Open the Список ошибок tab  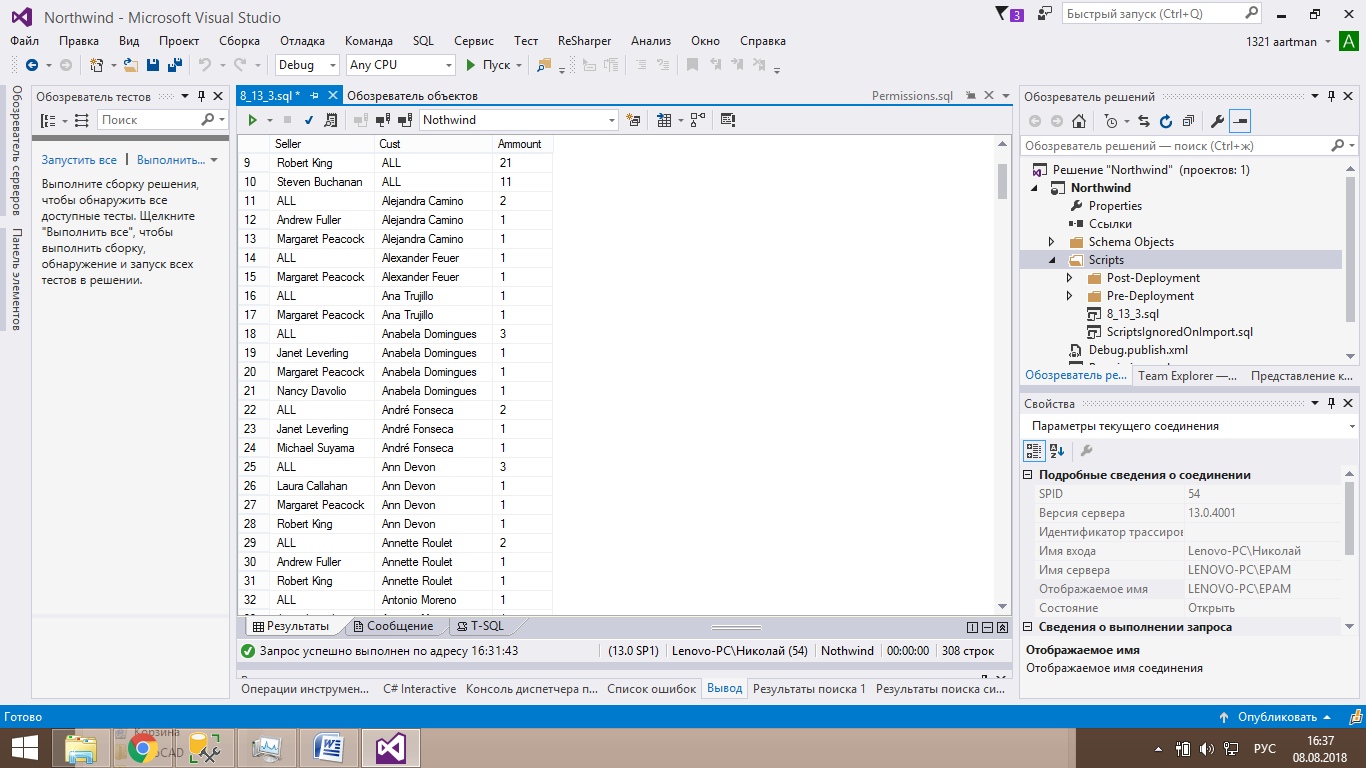(651, 689)
